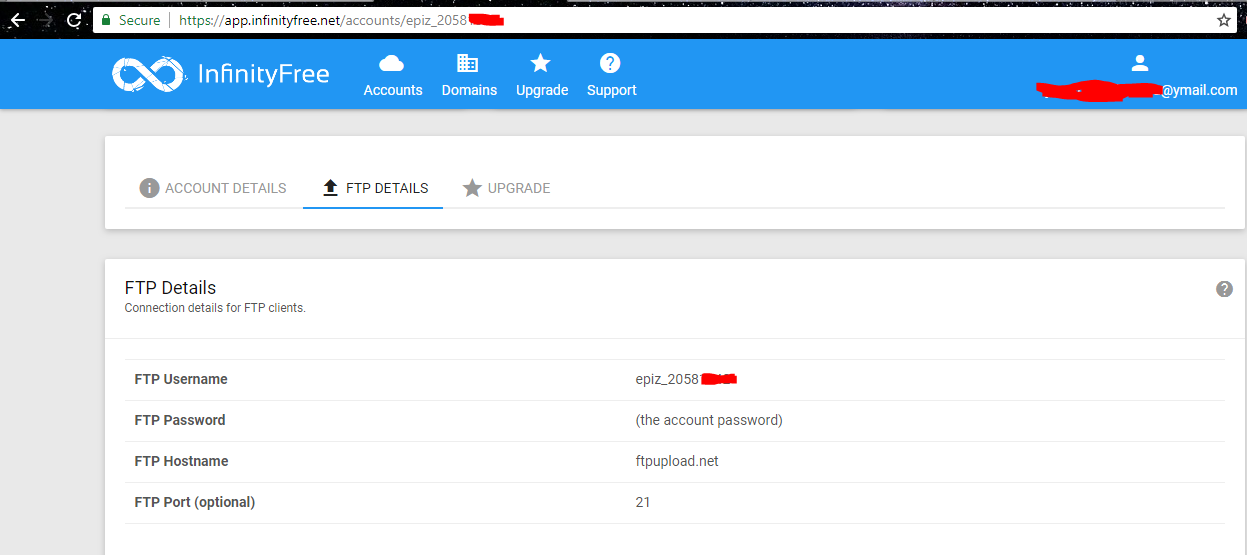Open Support via the question mark icon
This screenshot has height=555, width=1247.
point(610,64)
